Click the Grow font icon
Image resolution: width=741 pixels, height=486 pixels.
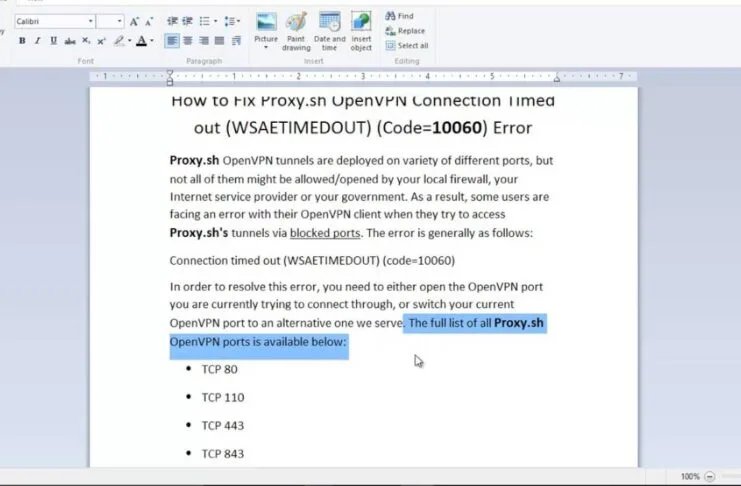tap(134, 21)
